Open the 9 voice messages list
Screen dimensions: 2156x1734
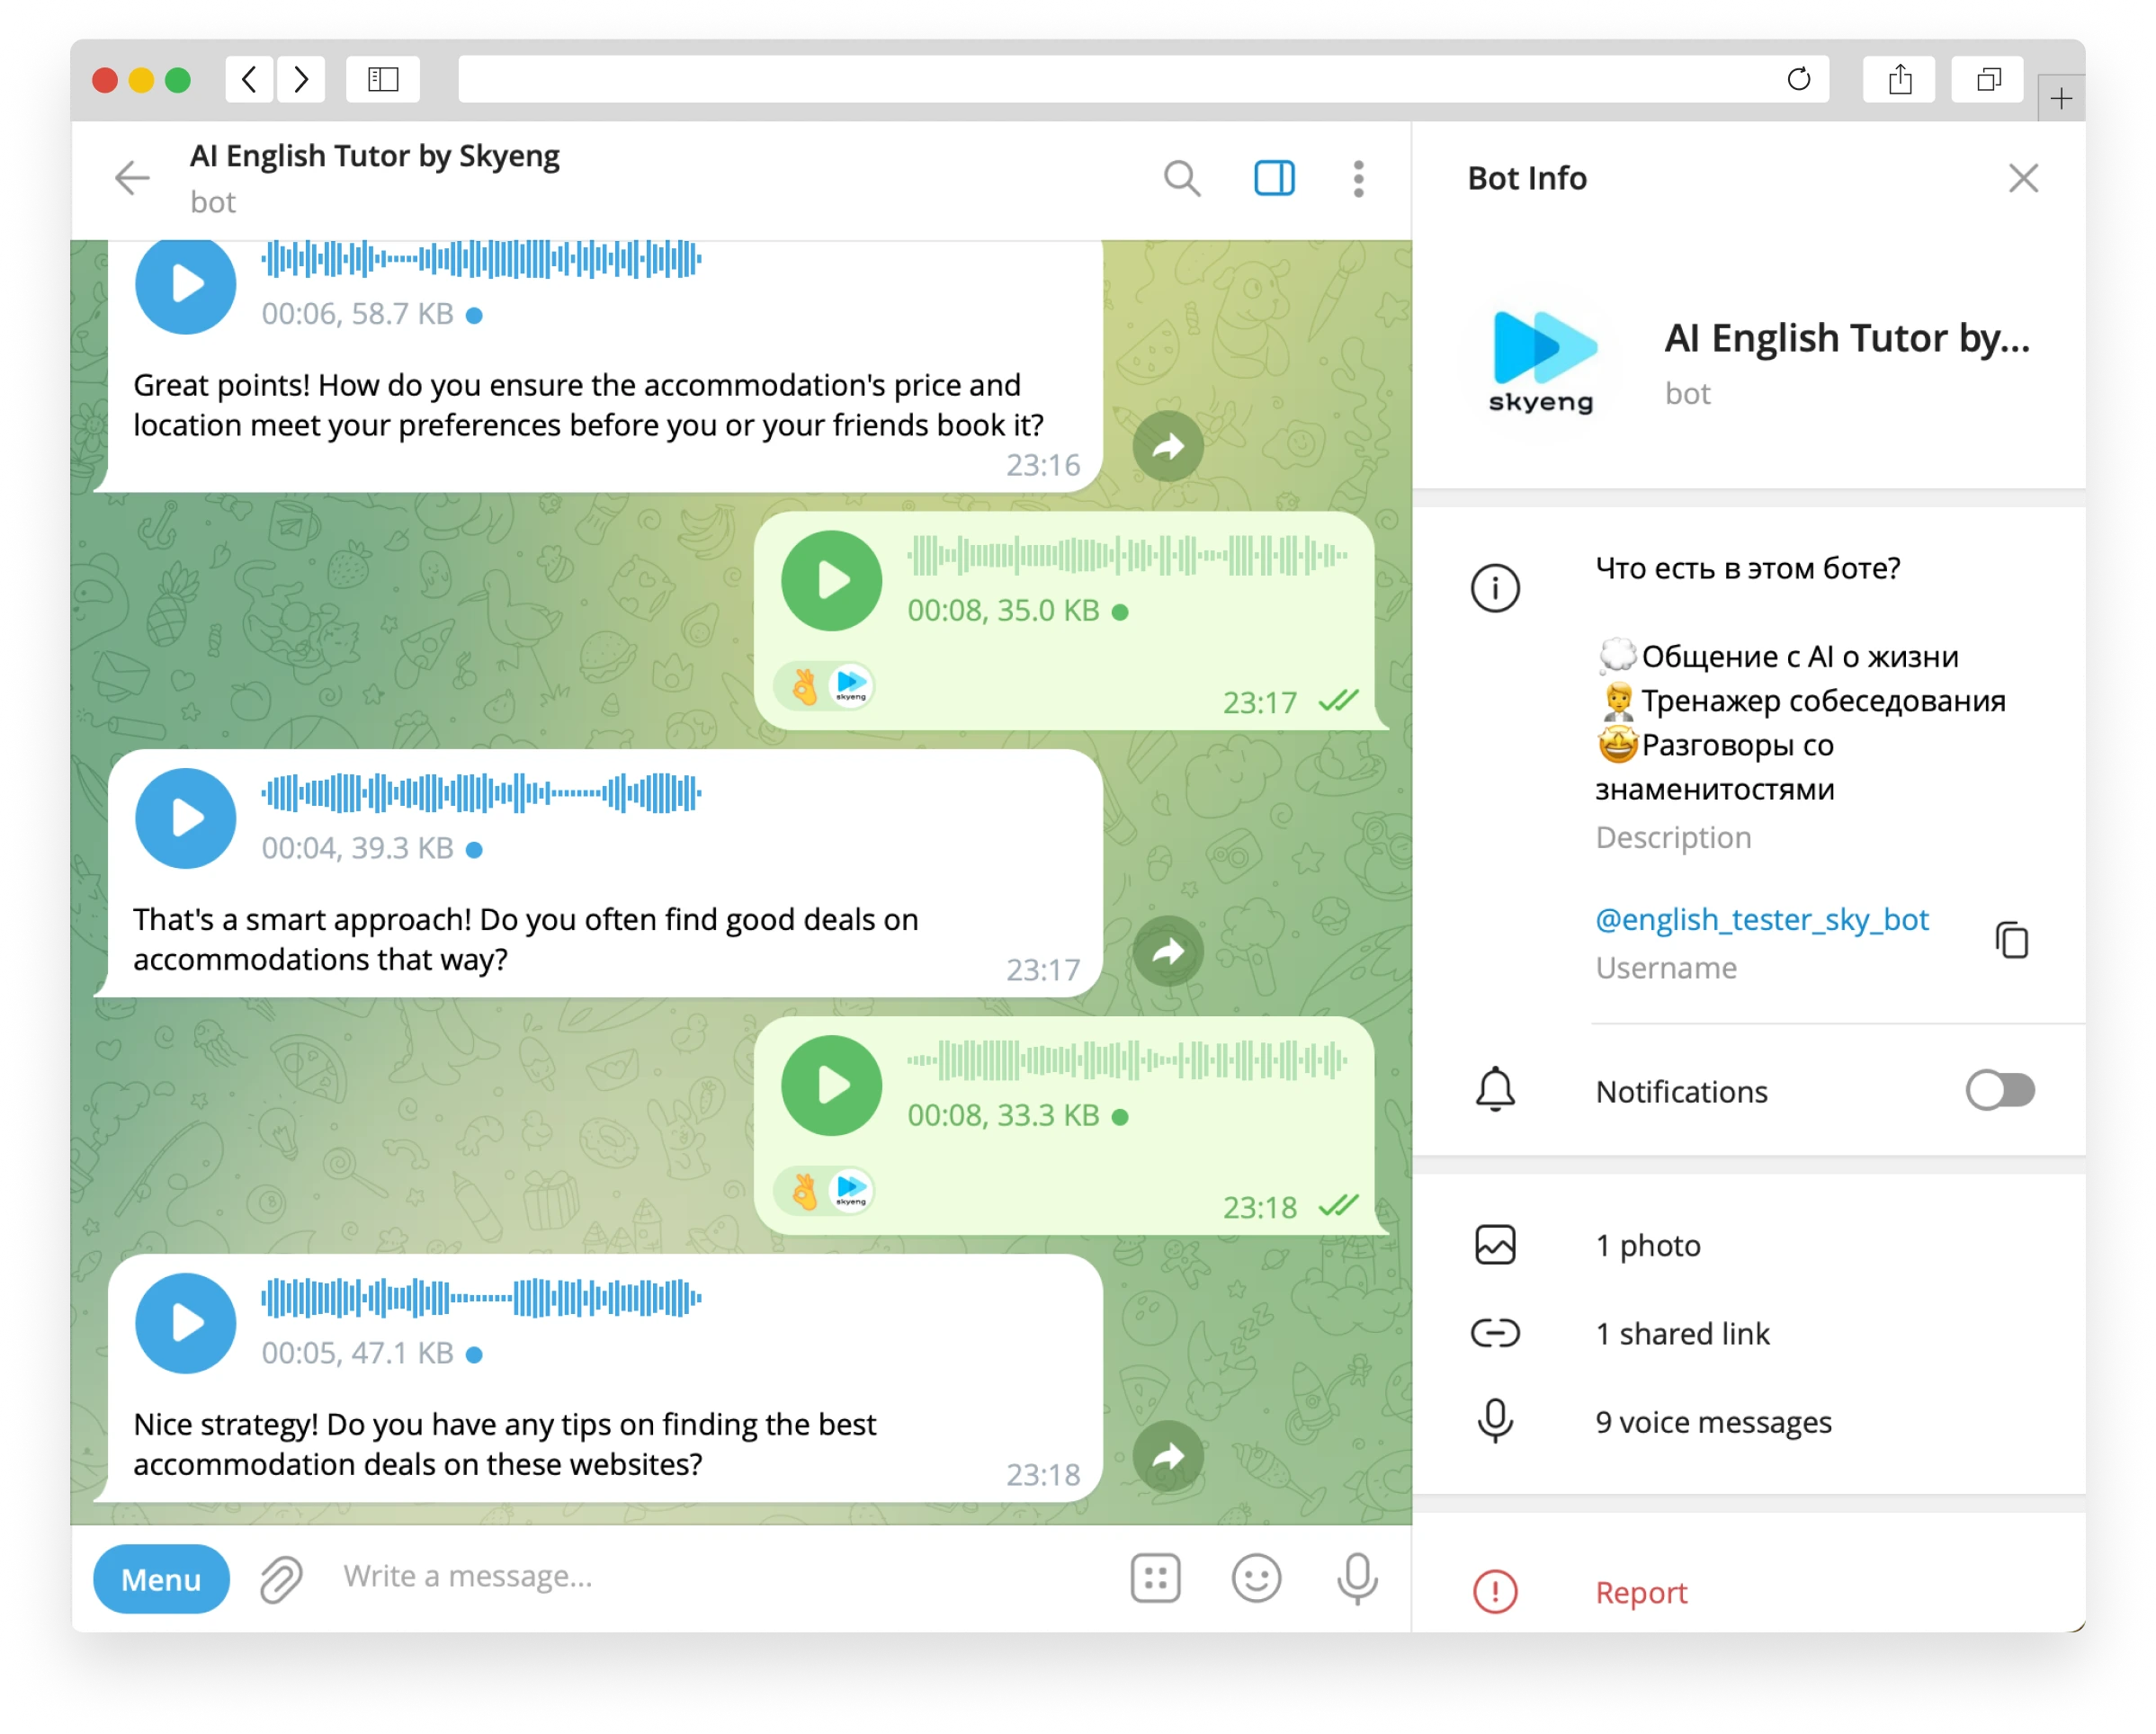[x=1713, y=1421]
